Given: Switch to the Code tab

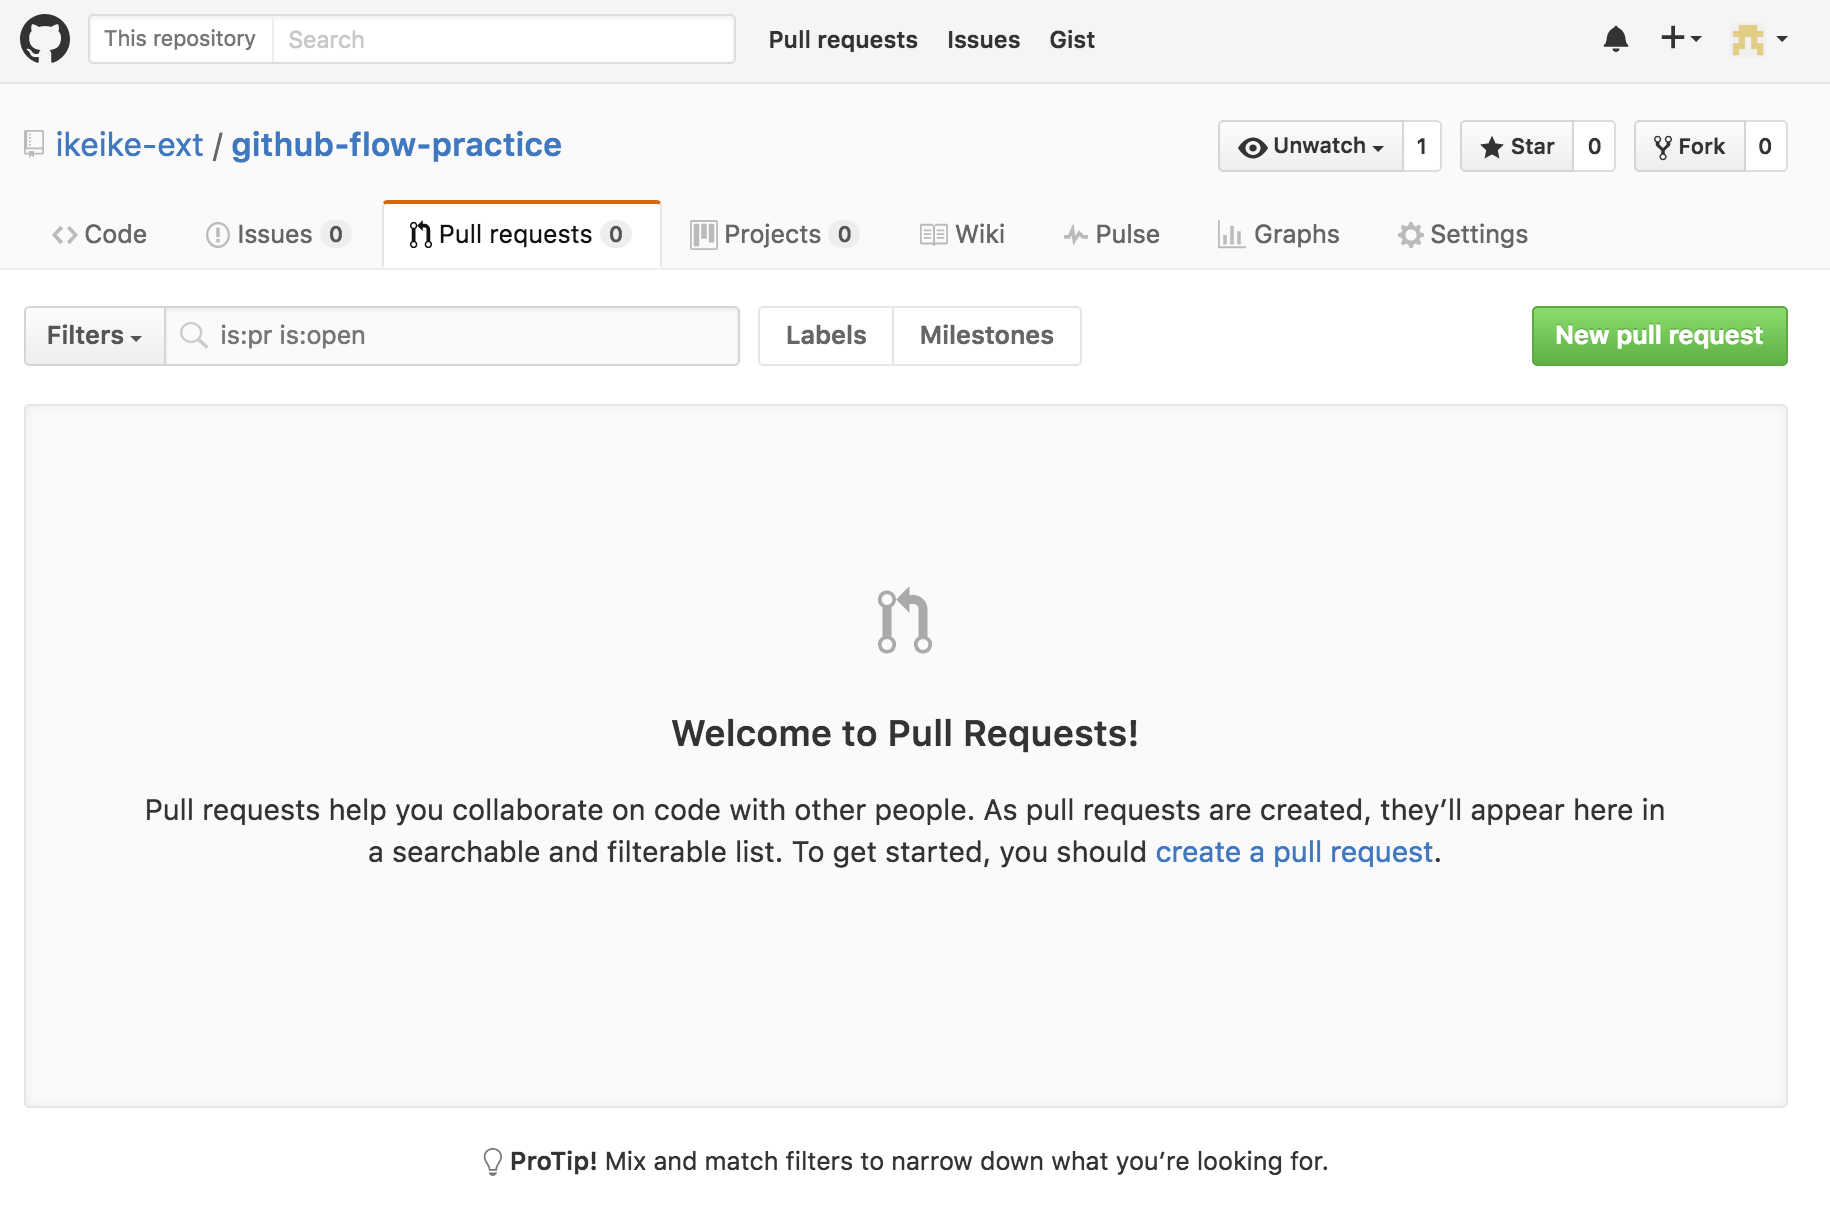Looking at the screenshot, I should click(99, 234).
